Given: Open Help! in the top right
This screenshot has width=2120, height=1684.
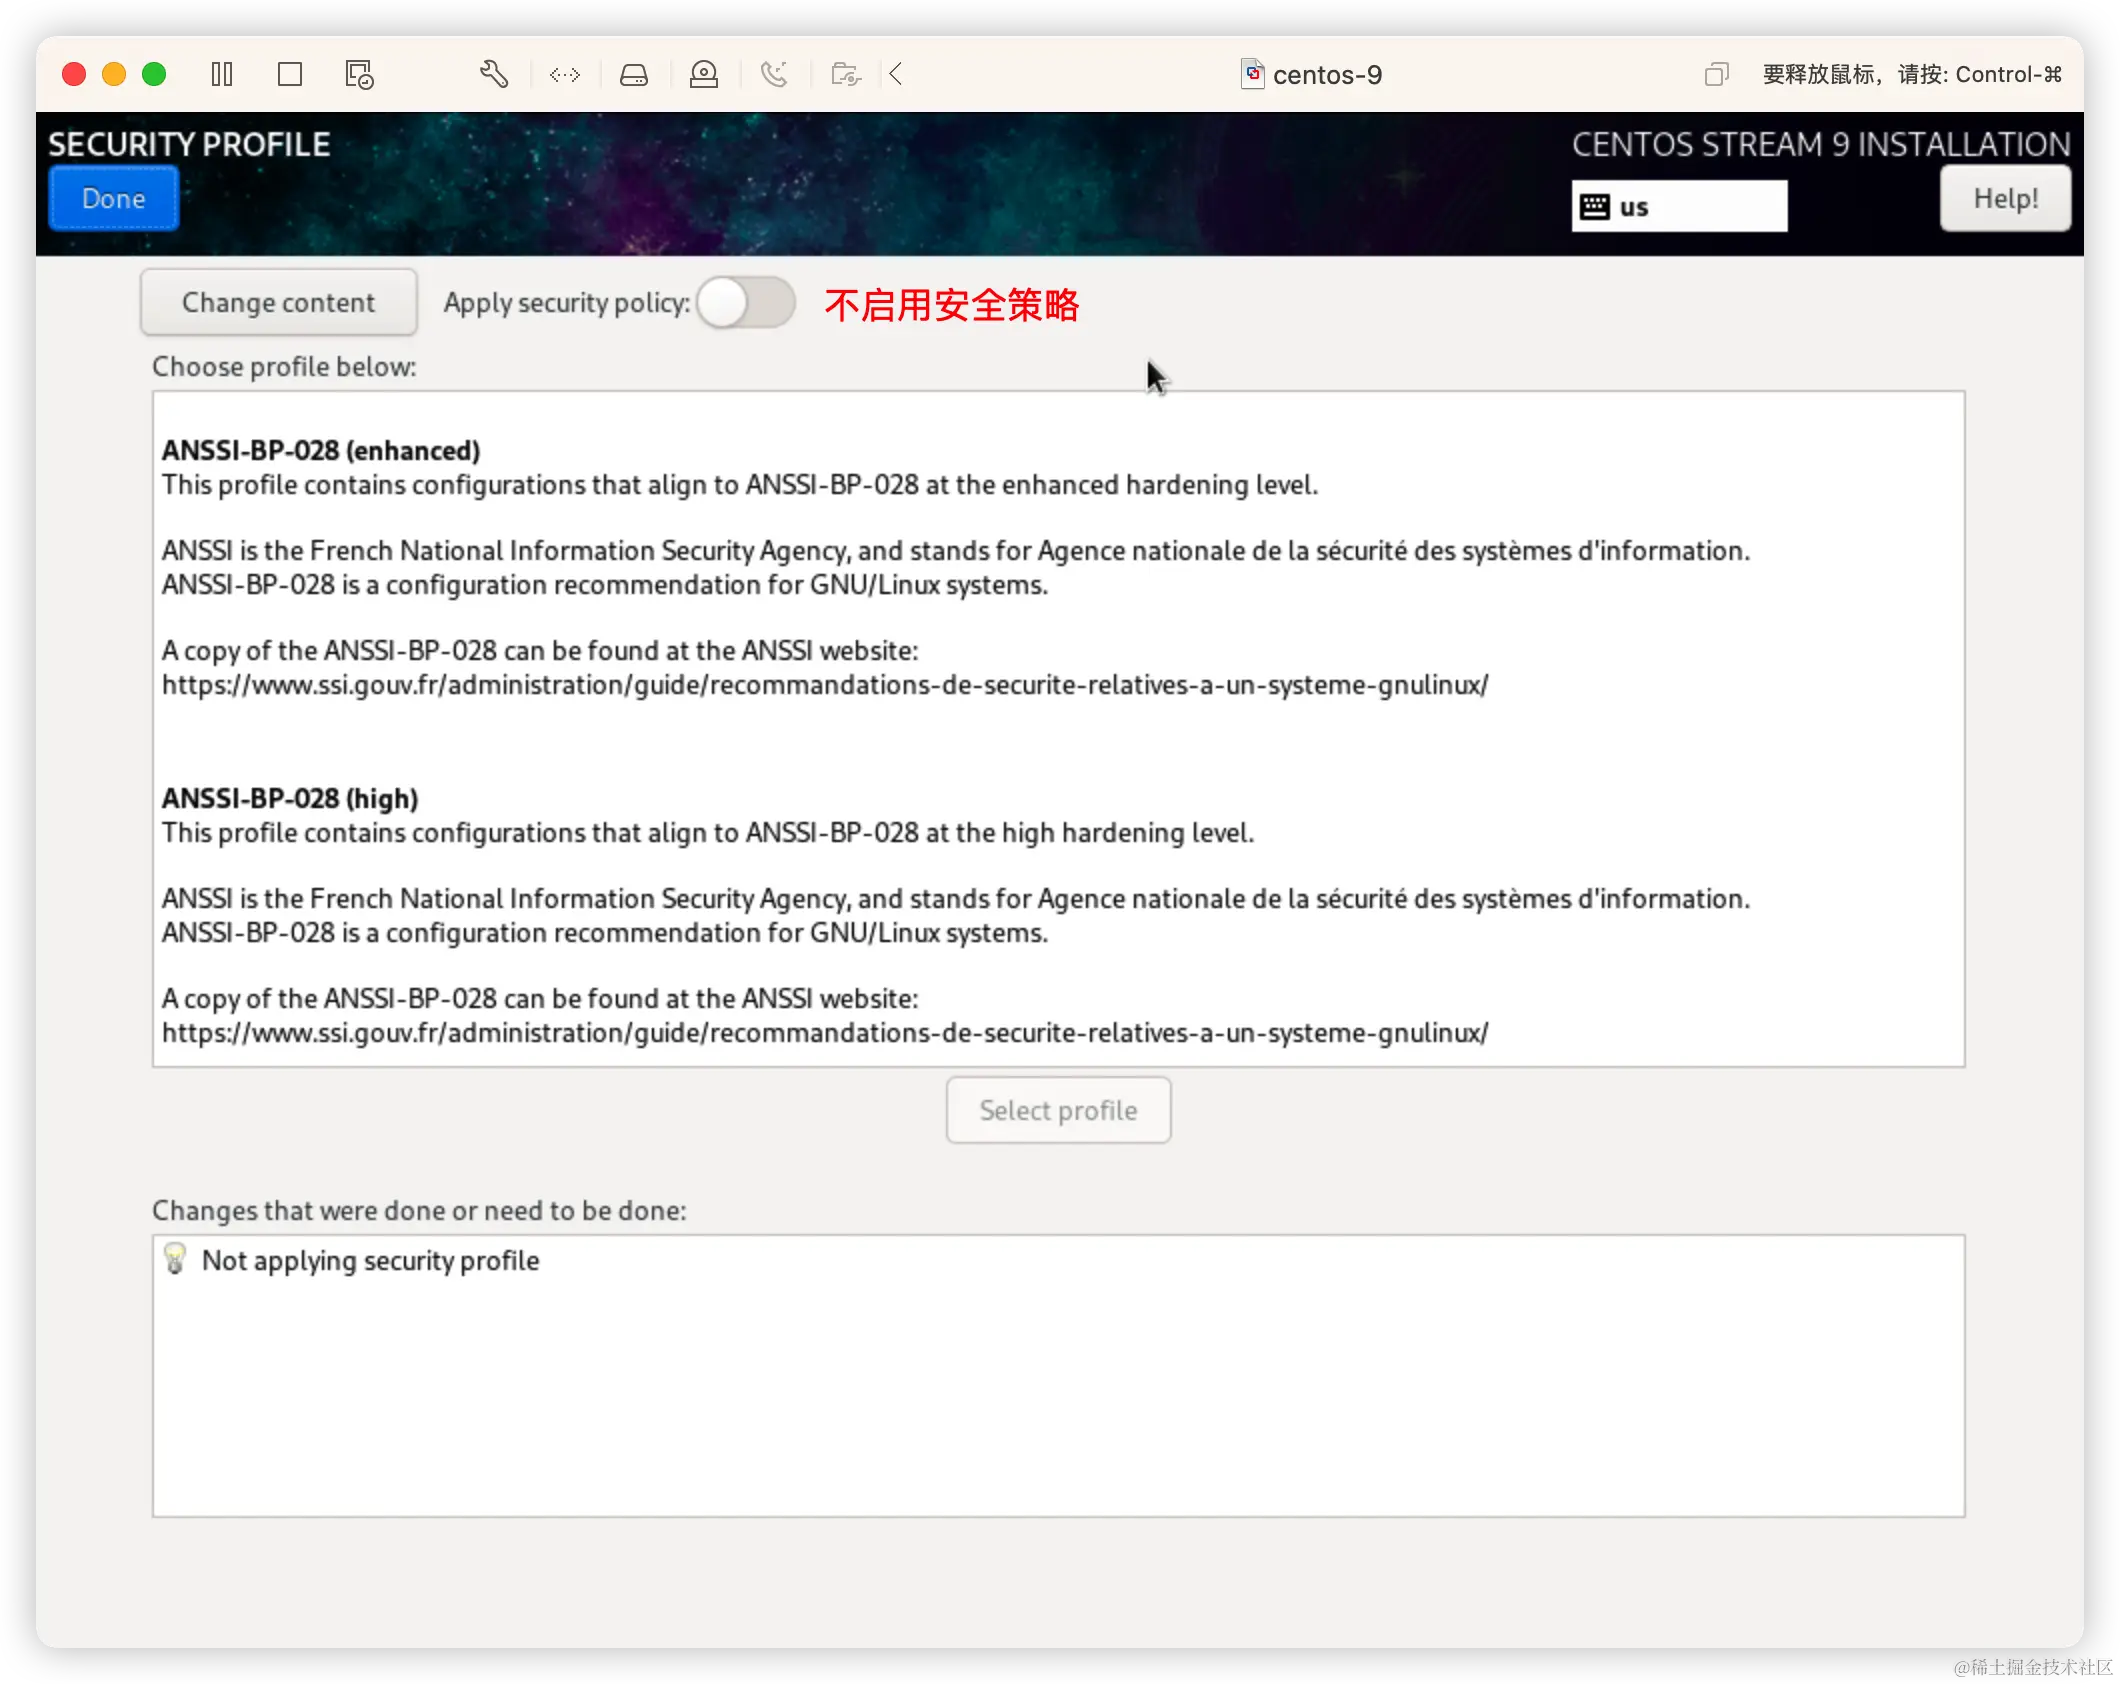Looking at the screenshot, I should [2005, 198].
